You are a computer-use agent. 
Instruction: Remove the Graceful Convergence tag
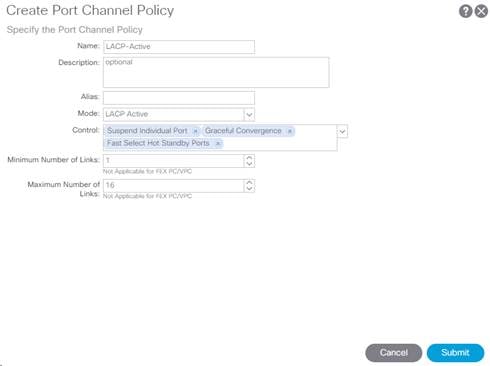pos(290,131)
